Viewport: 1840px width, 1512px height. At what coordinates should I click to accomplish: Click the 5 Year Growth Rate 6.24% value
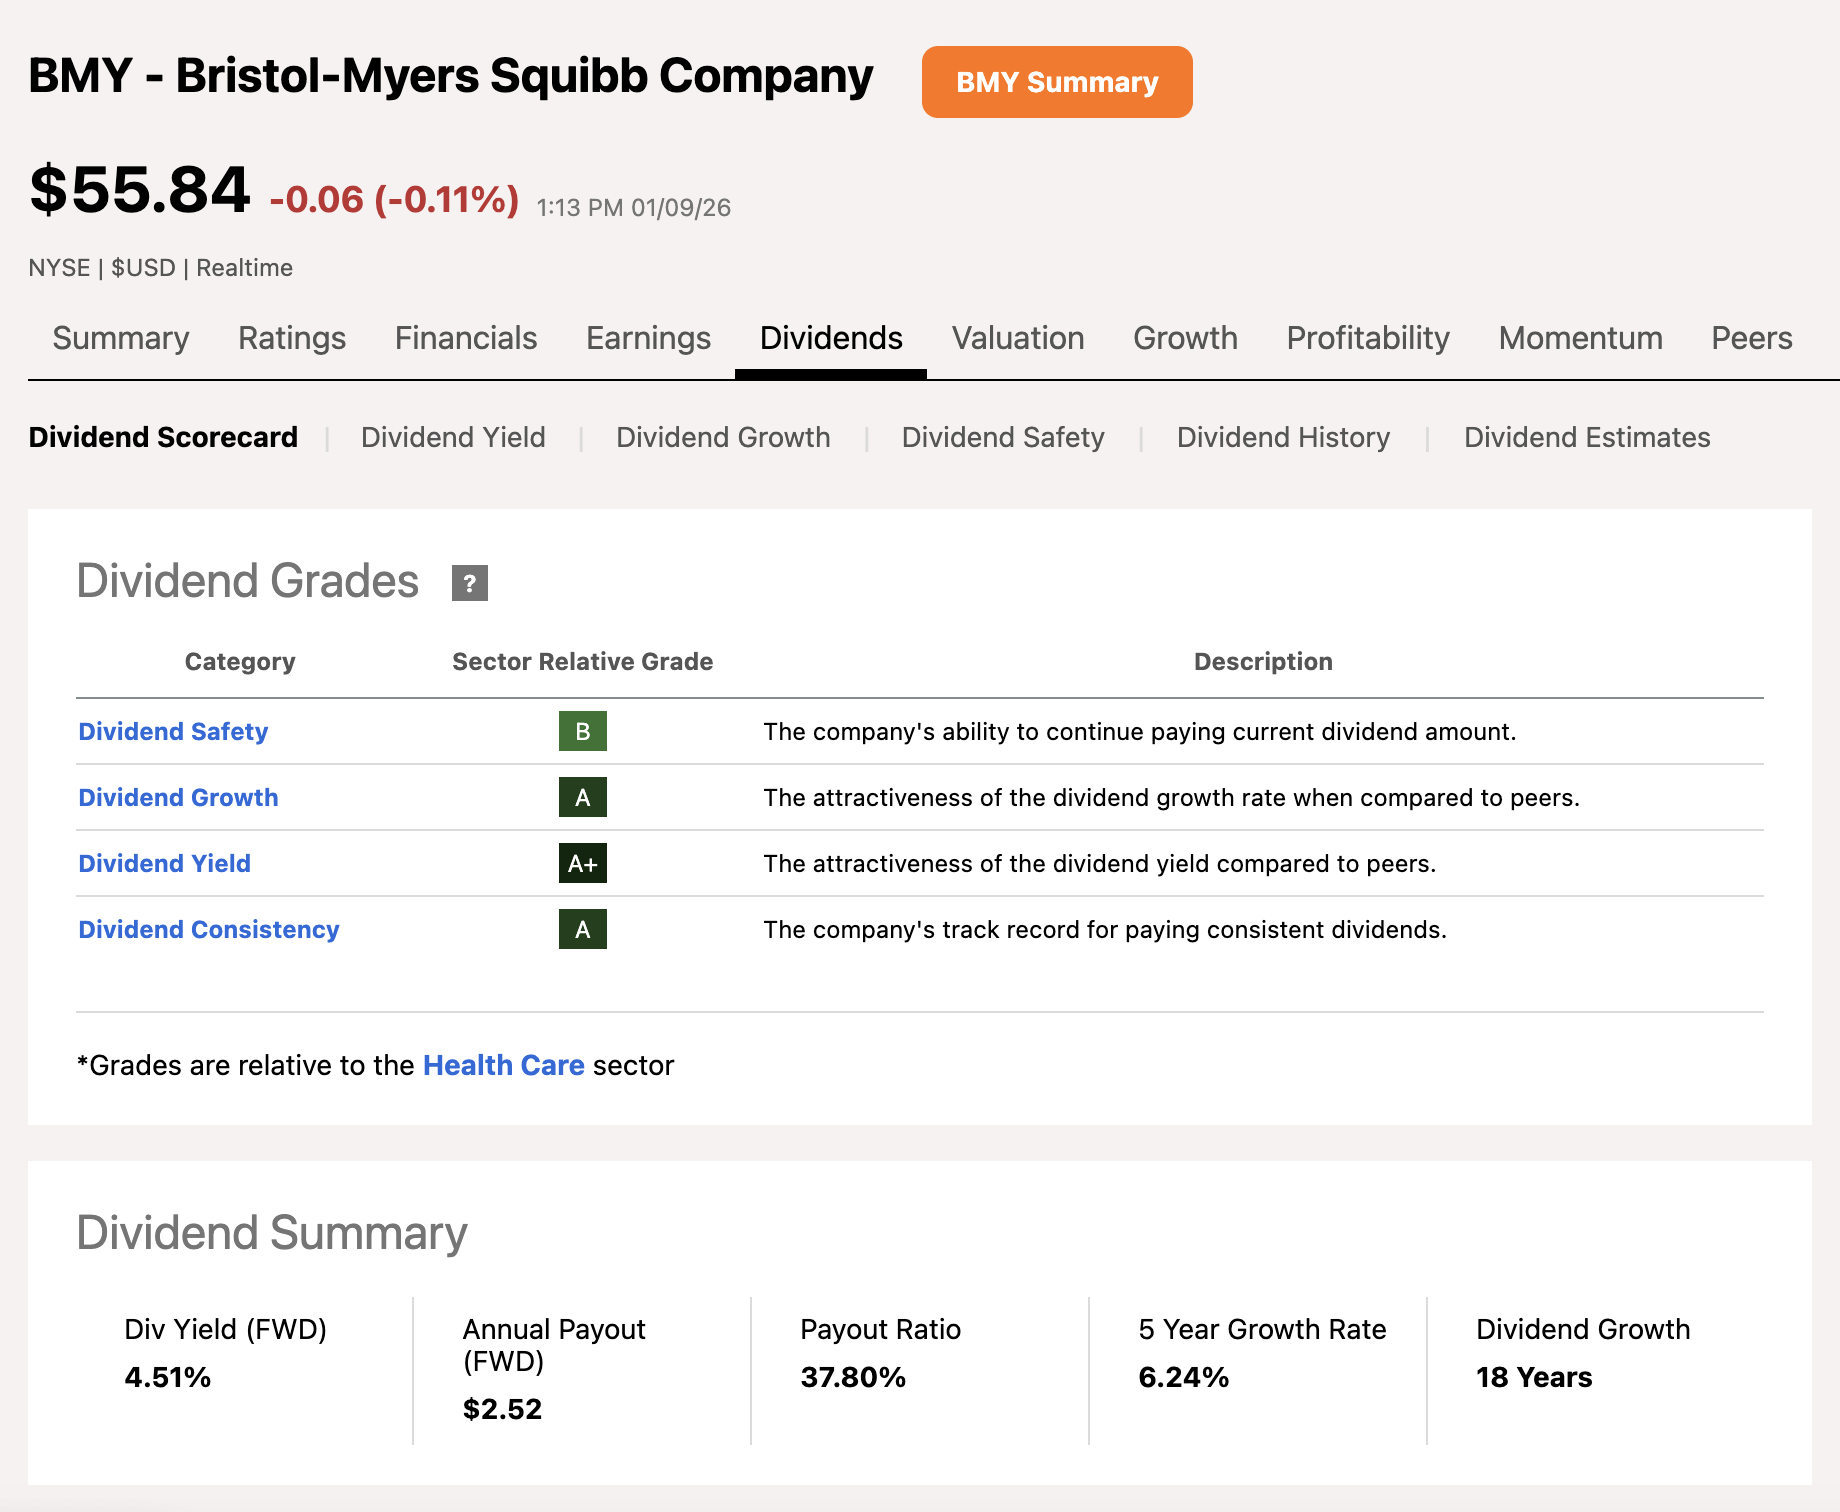pyautogui.click(x=1183, y=1377)
